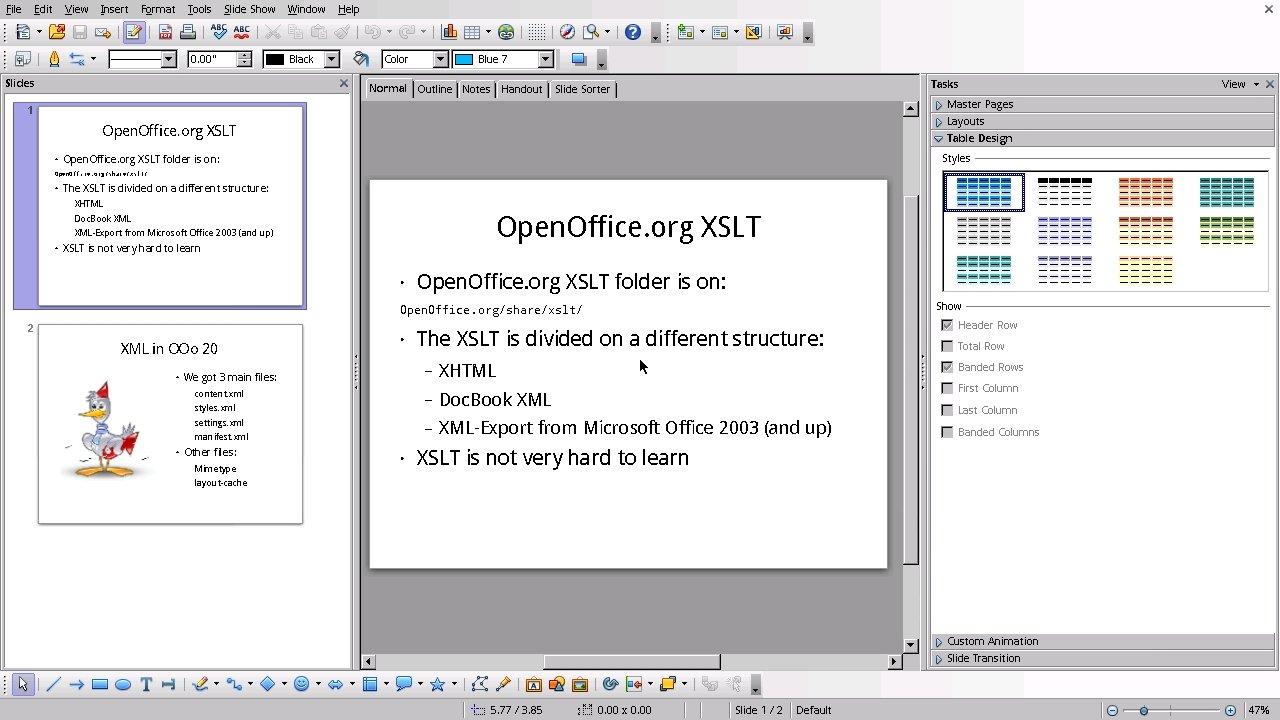Toggle the Banded Columns checkbox
This screenshot has height=720, width=1280.
[947, 432]
